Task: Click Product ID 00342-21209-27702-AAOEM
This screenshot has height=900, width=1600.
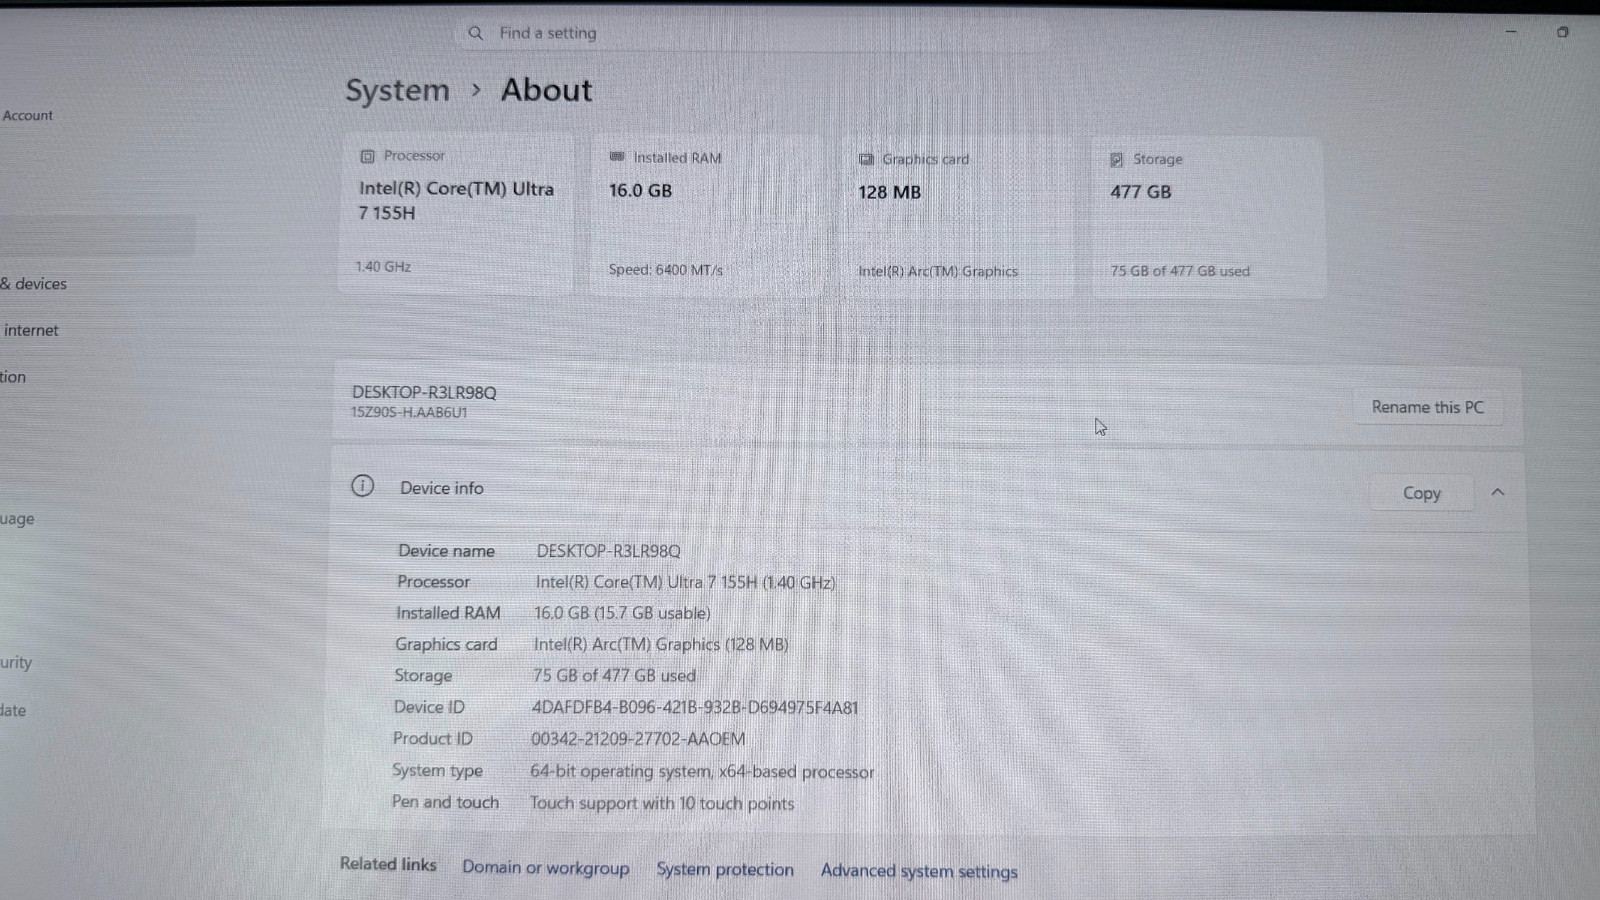Action: coord(638,739)
